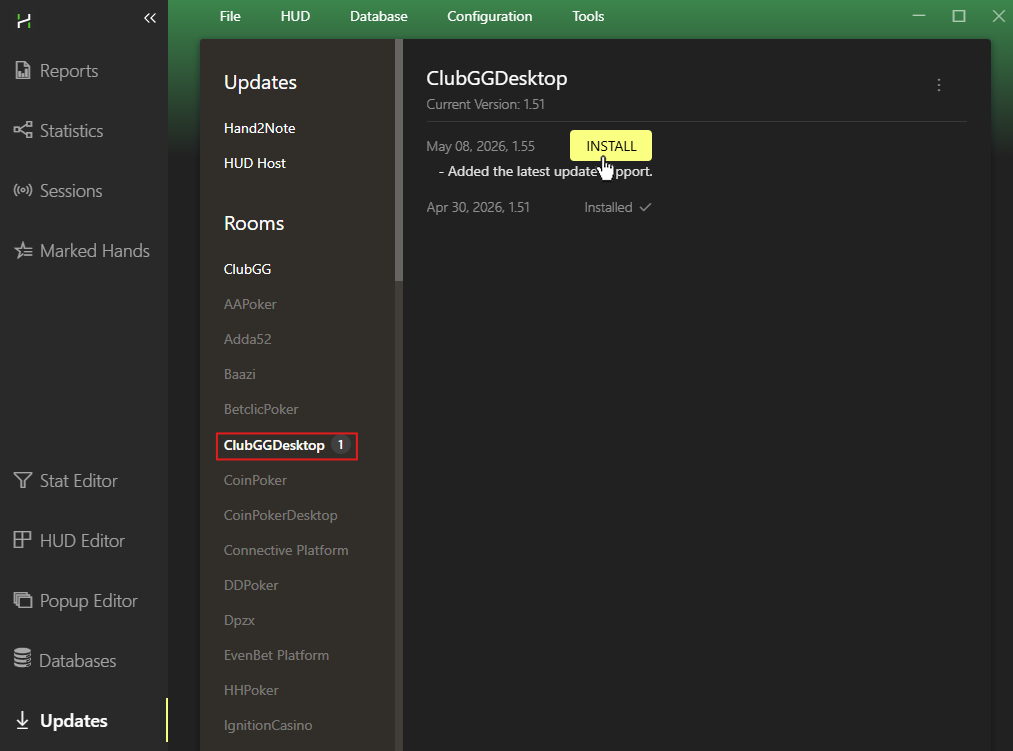Select the Updates section in sidebar
The width and height of the screenshot is (1013, 751).
click(x=74, y=721)
